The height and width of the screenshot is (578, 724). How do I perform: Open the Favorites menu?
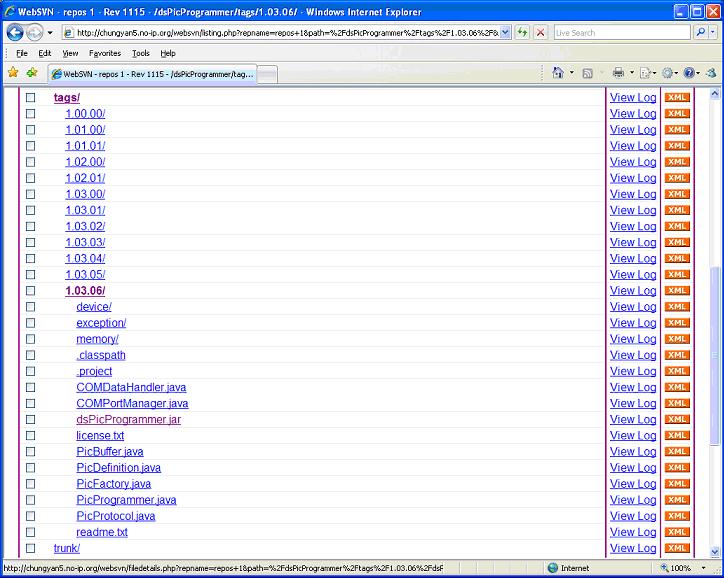(105, 53)
